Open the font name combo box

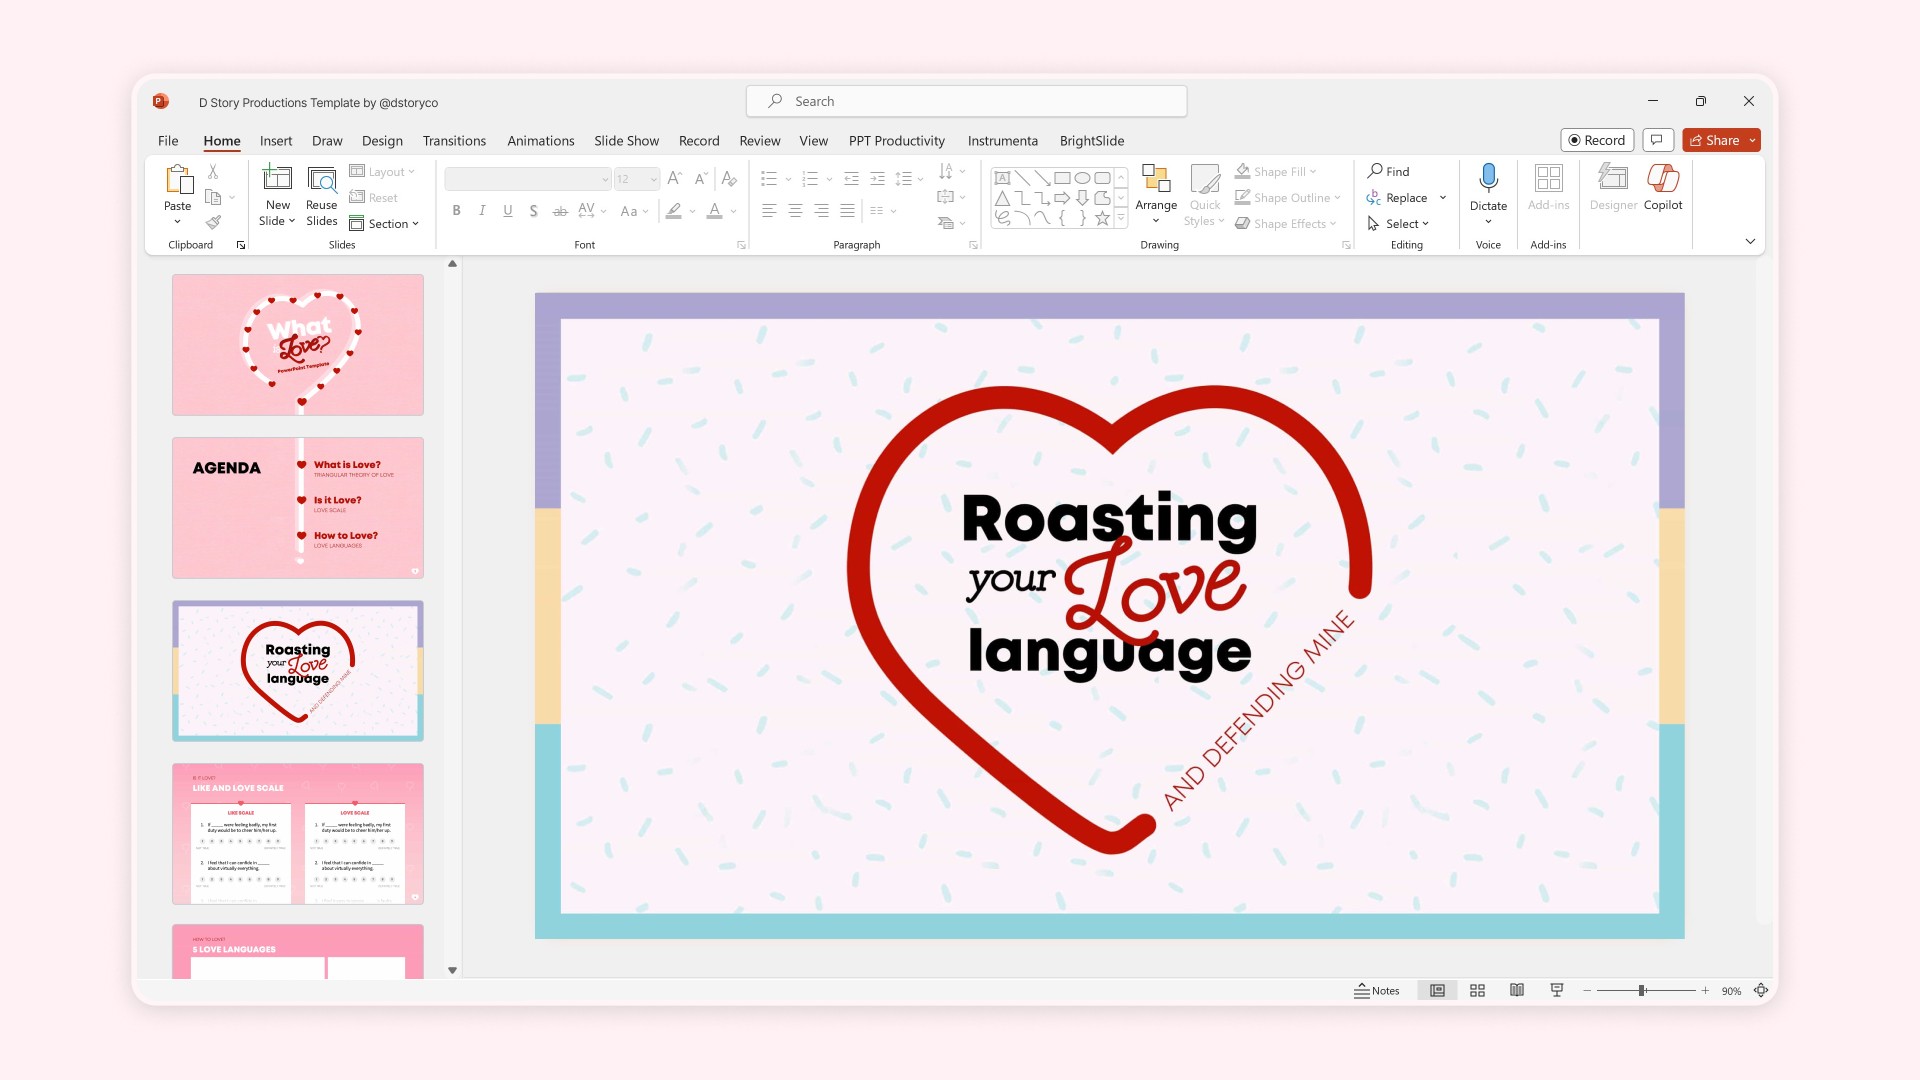pos(527,179)
